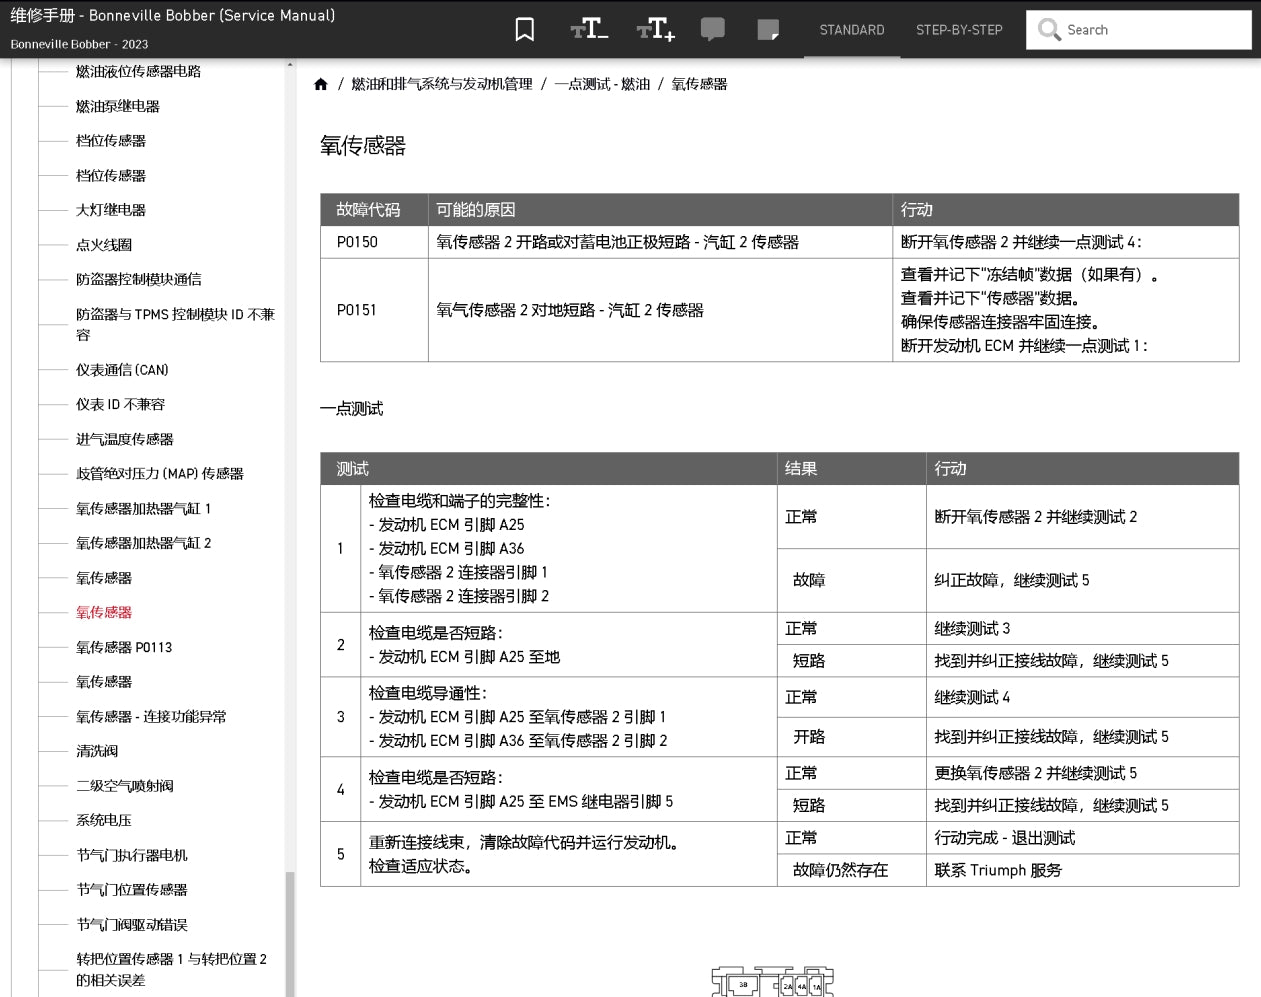The width and height of the screenshot is (1261, 997).
Task: Open the service manual title icon area
Action: pos(170,16)
